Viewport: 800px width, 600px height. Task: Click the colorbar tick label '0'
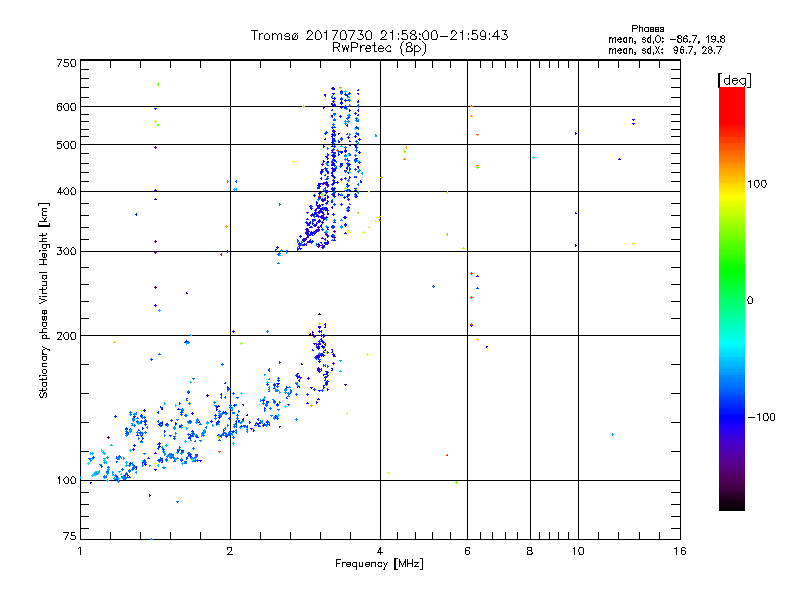750,301
